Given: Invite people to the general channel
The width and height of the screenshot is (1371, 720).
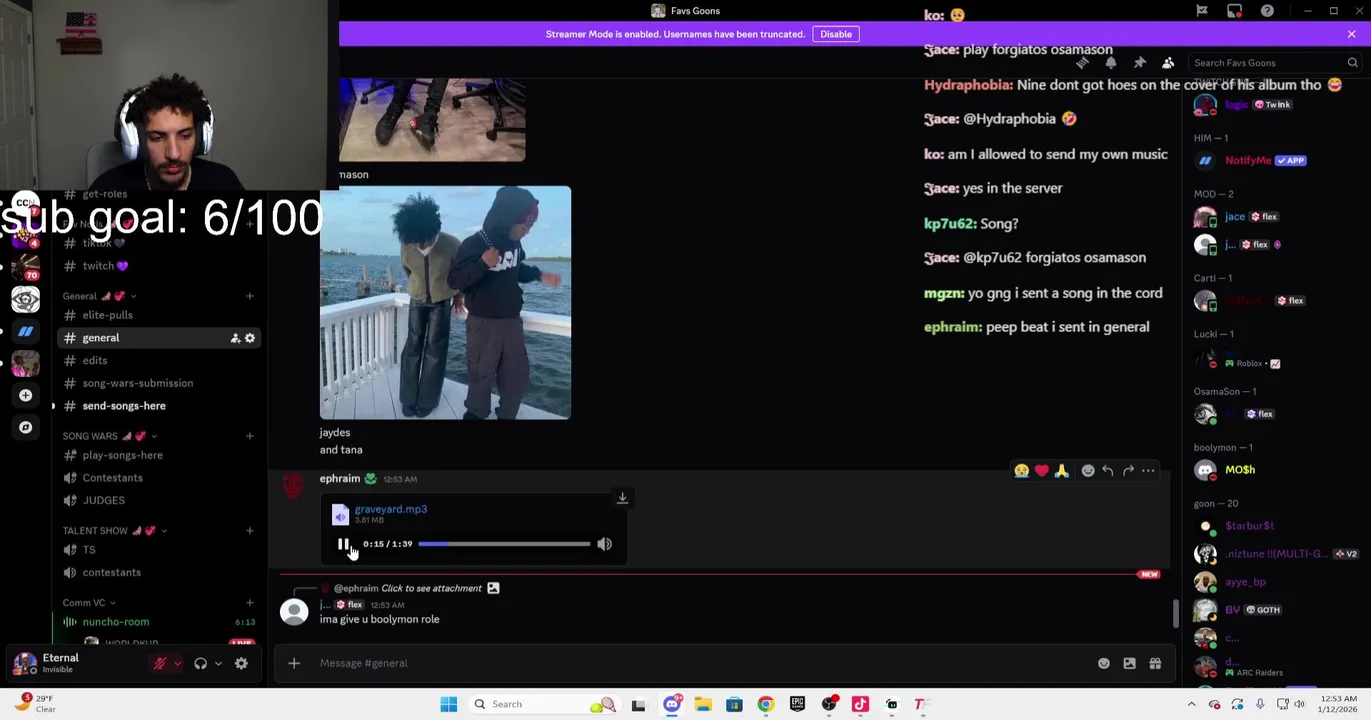Looking at the screenshot, I should [235, 338].
